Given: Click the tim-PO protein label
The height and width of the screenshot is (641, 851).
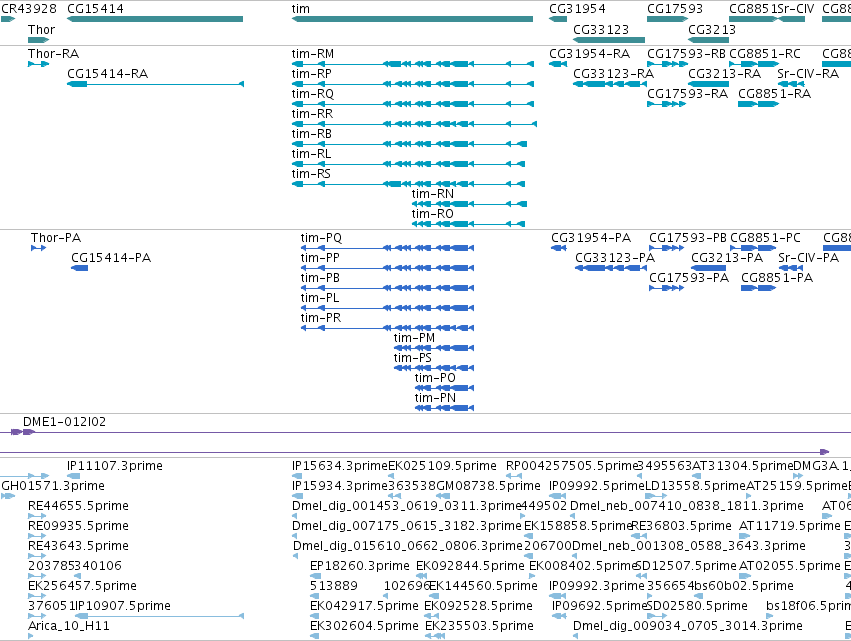Looking at the screenshot, I should pos(435,378).
